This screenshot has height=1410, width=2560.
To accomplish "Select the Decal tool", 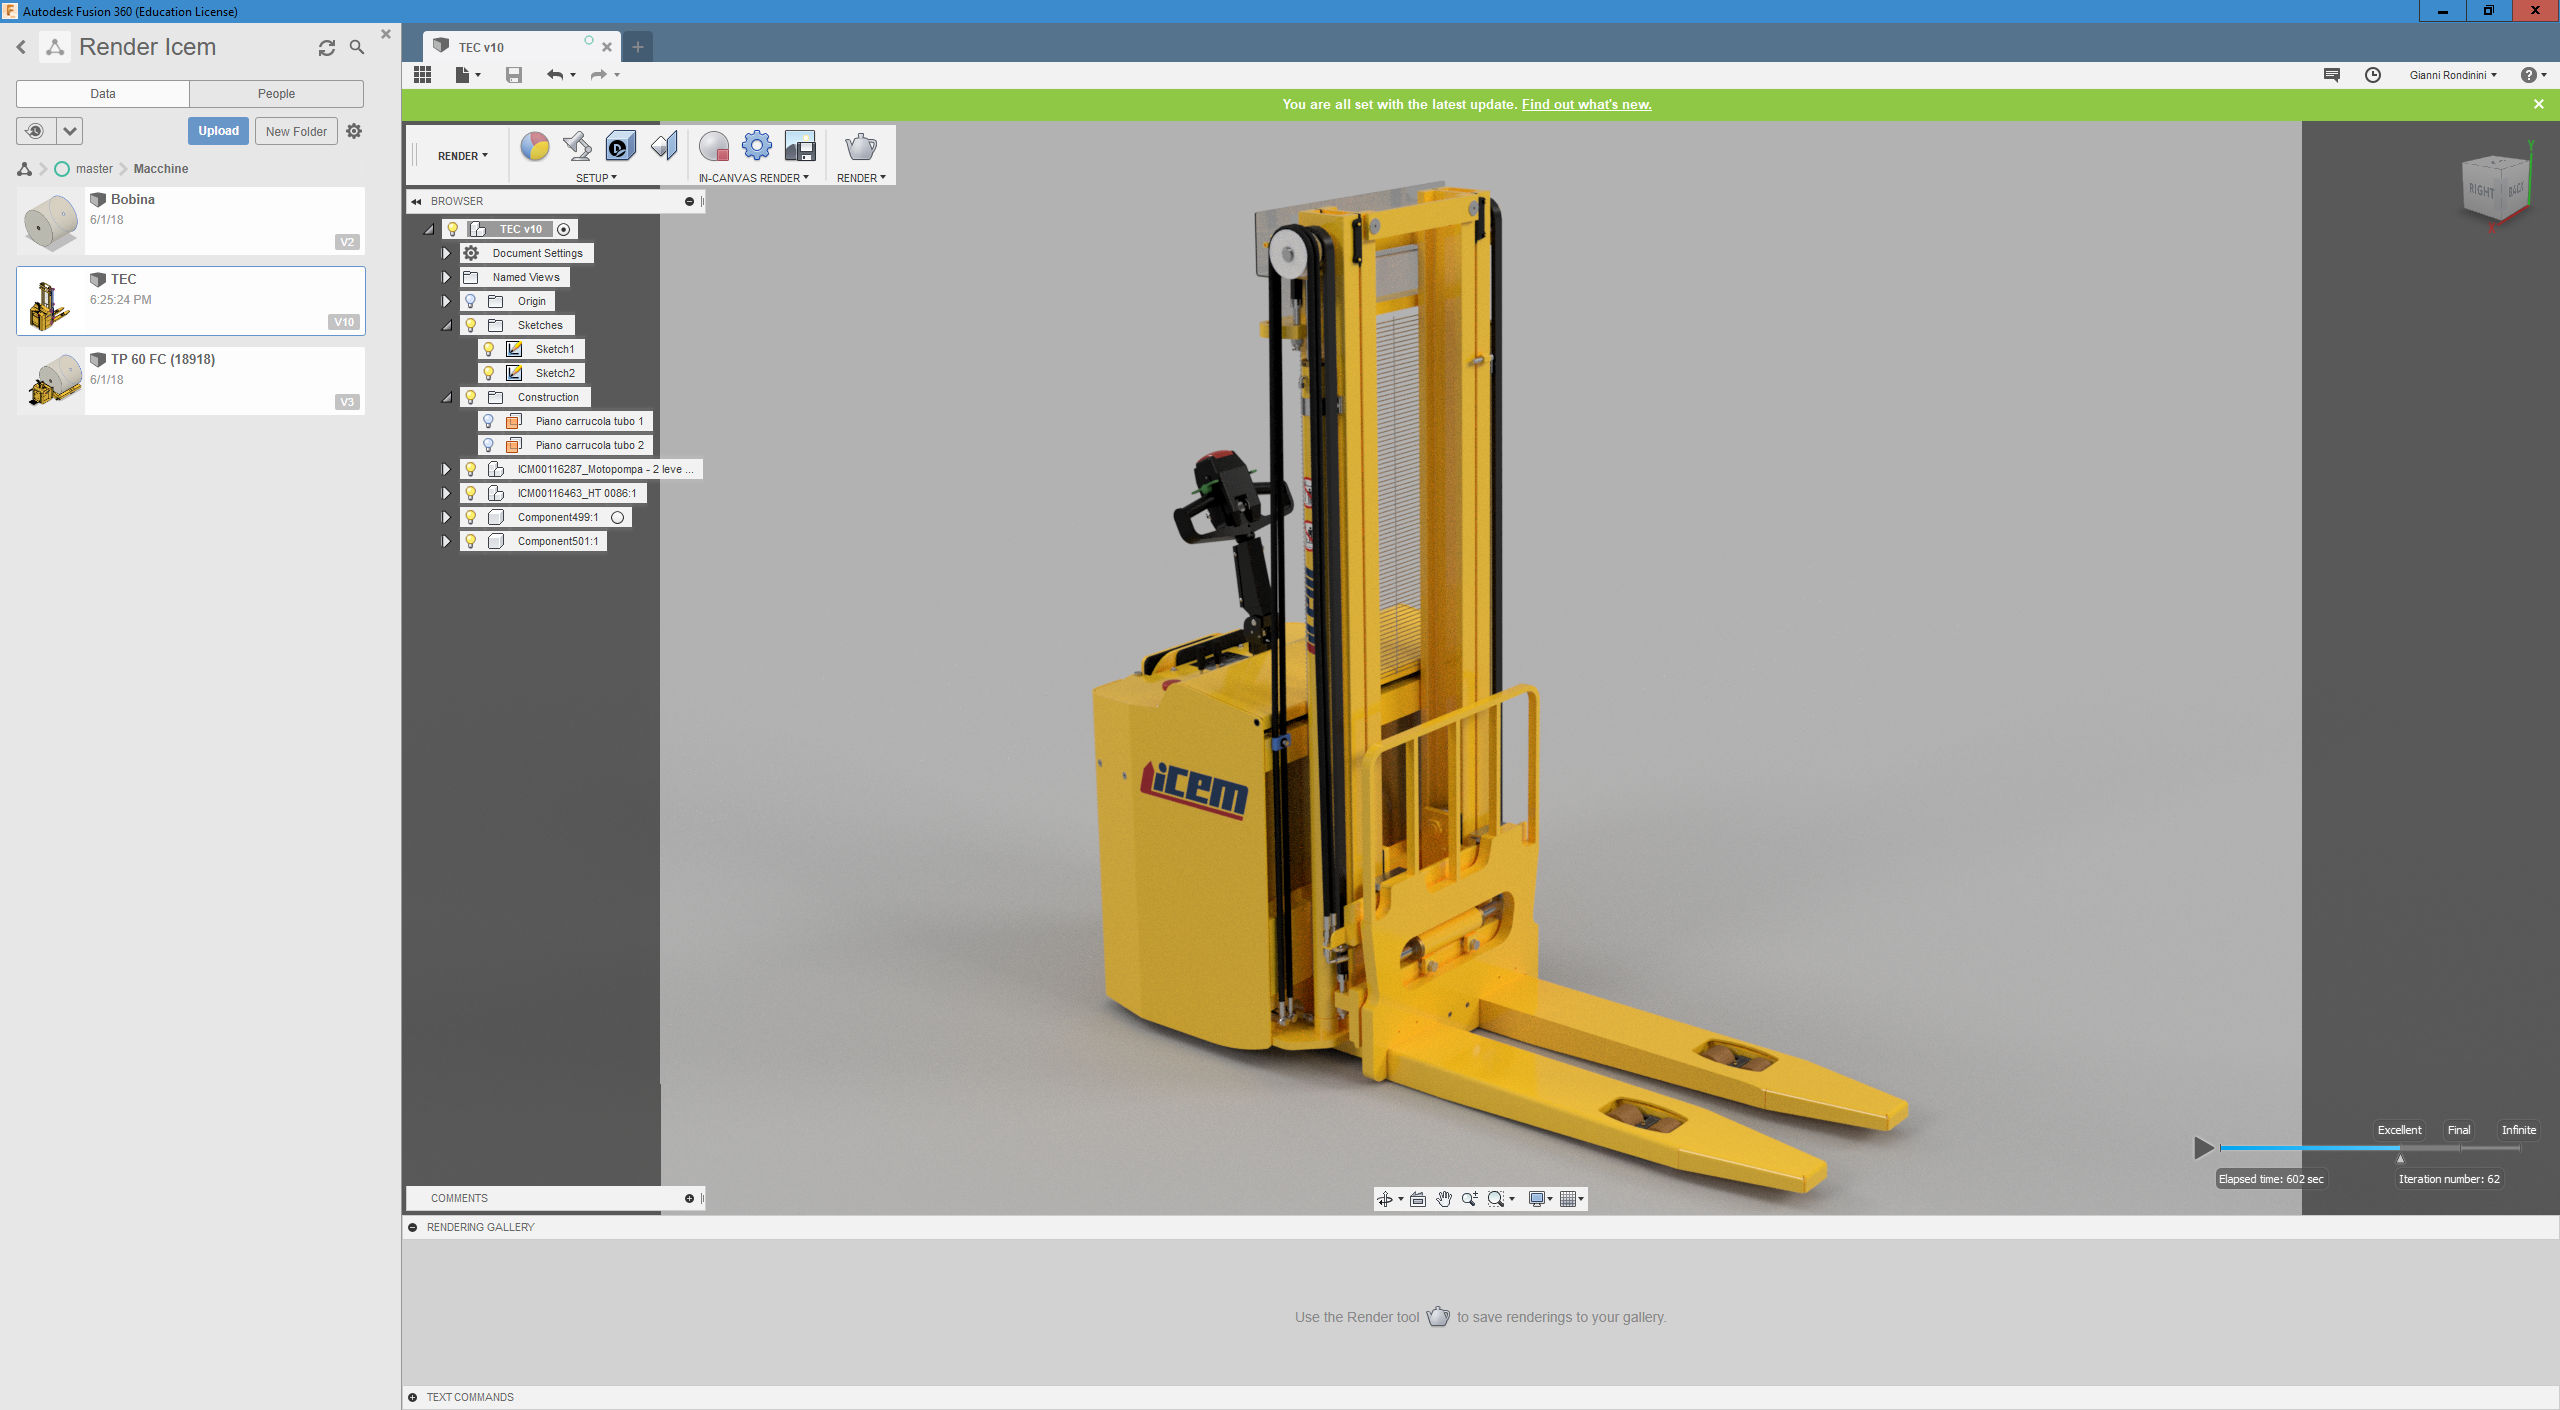I will [x=619, y=146].
